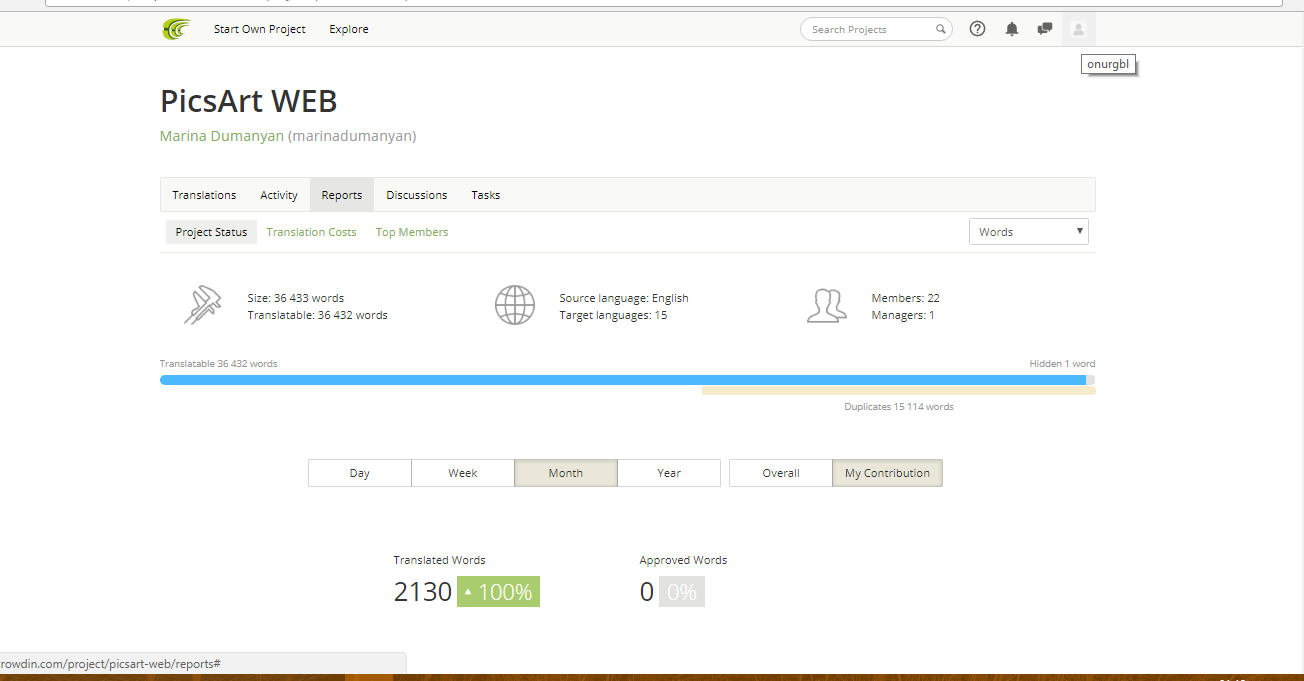Click the beige duplicates progress bar

899,391
